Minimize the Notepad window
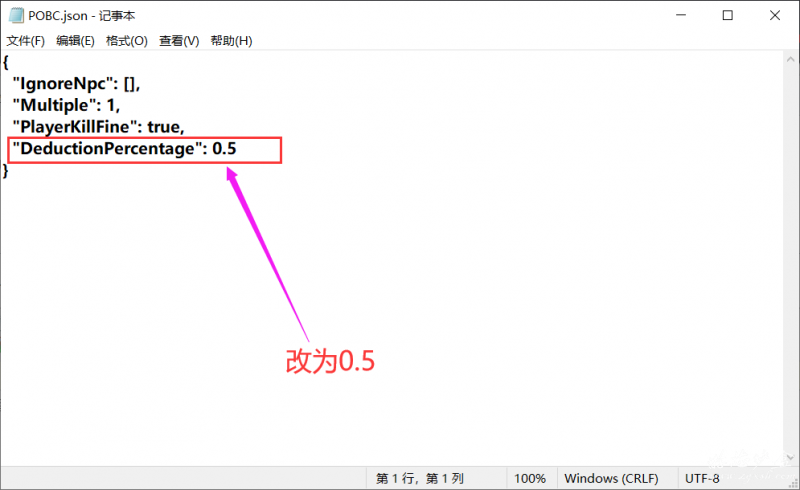Image resolution: width=800 pixels, height=490 pixels. click(682, 16)
